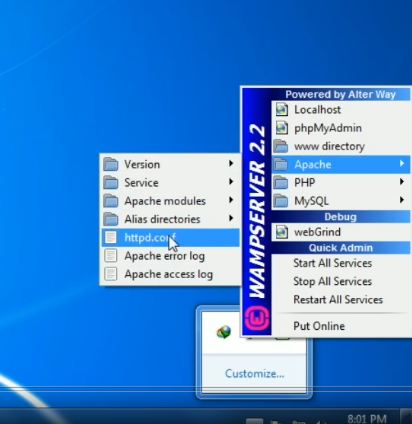Click Restart All Services
Image resolution: width=412 pixels, height=424 pixels.
(341, 299)
